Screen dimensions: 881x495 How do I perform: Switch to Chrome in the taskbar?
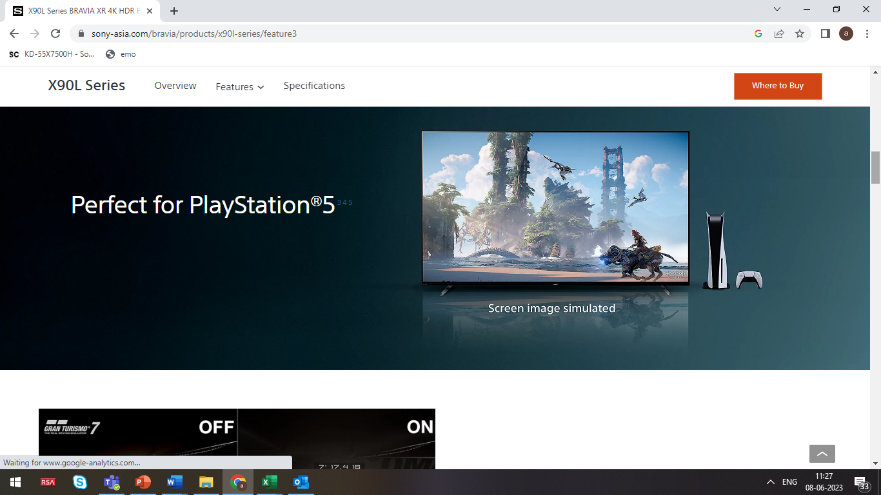pyautogui.click(x=238, y=482)
